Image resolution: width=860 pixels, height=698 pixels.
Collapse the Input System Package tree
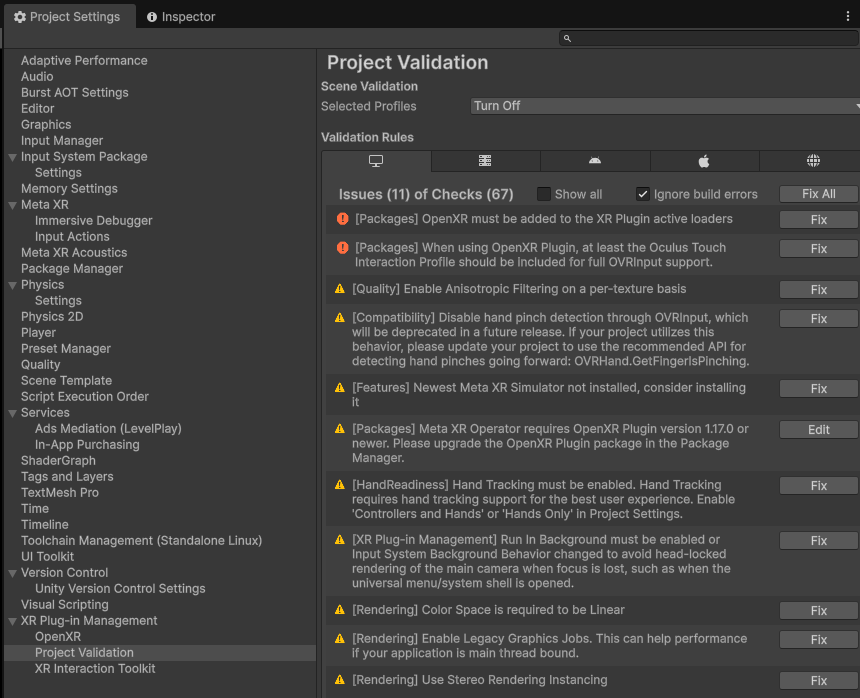pos(12,157)
